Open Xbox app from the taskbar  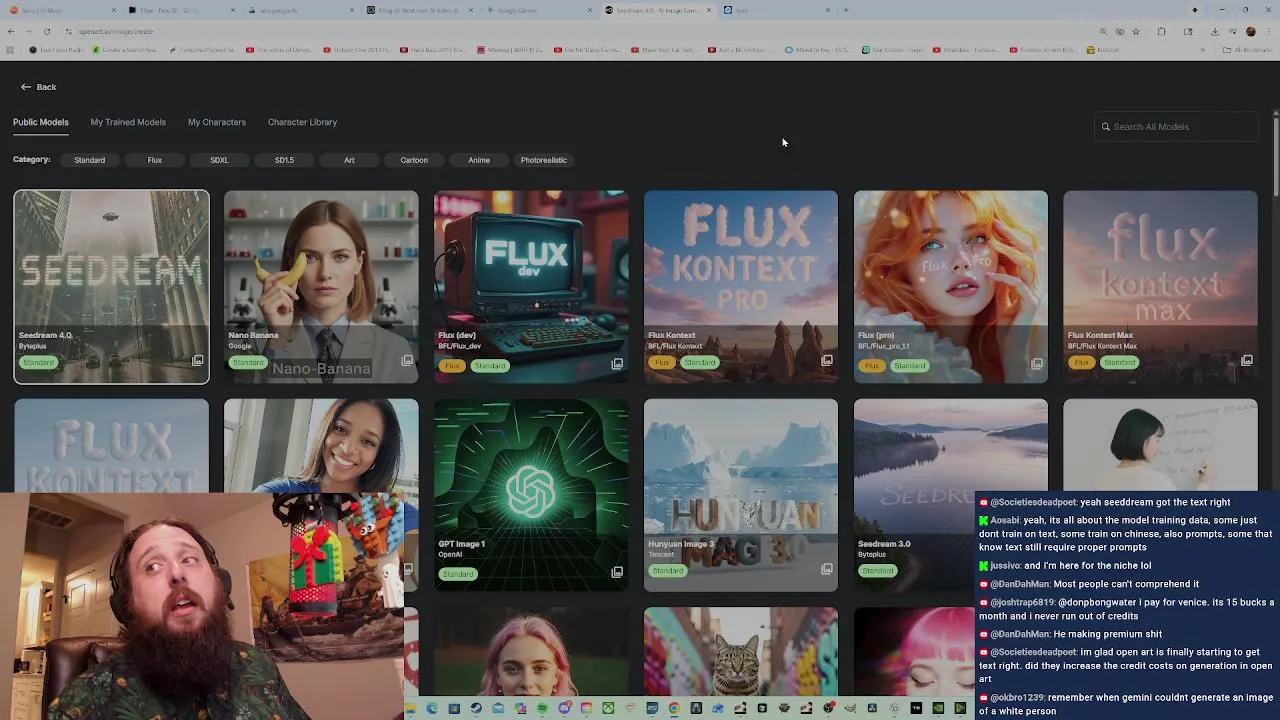point(608,708)
